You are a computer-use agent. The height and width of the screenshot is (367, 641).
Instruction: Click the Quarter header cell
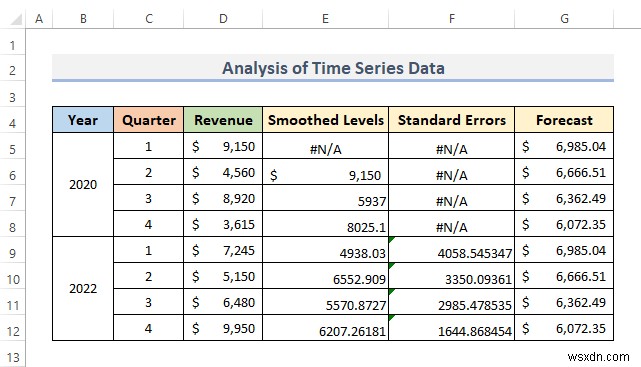149,120
